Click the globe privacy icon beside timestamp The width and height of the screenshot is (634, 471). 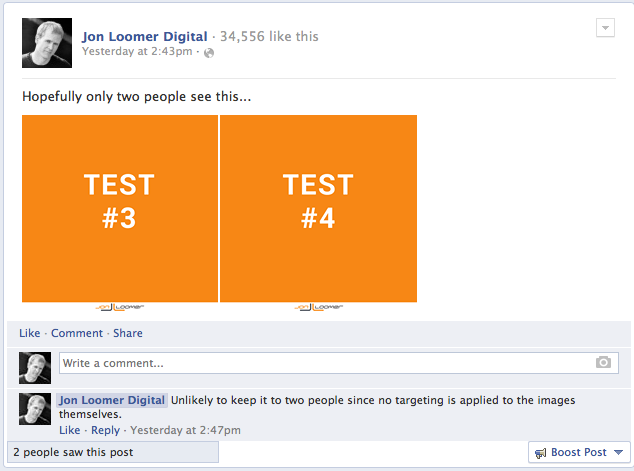[209, 52]
